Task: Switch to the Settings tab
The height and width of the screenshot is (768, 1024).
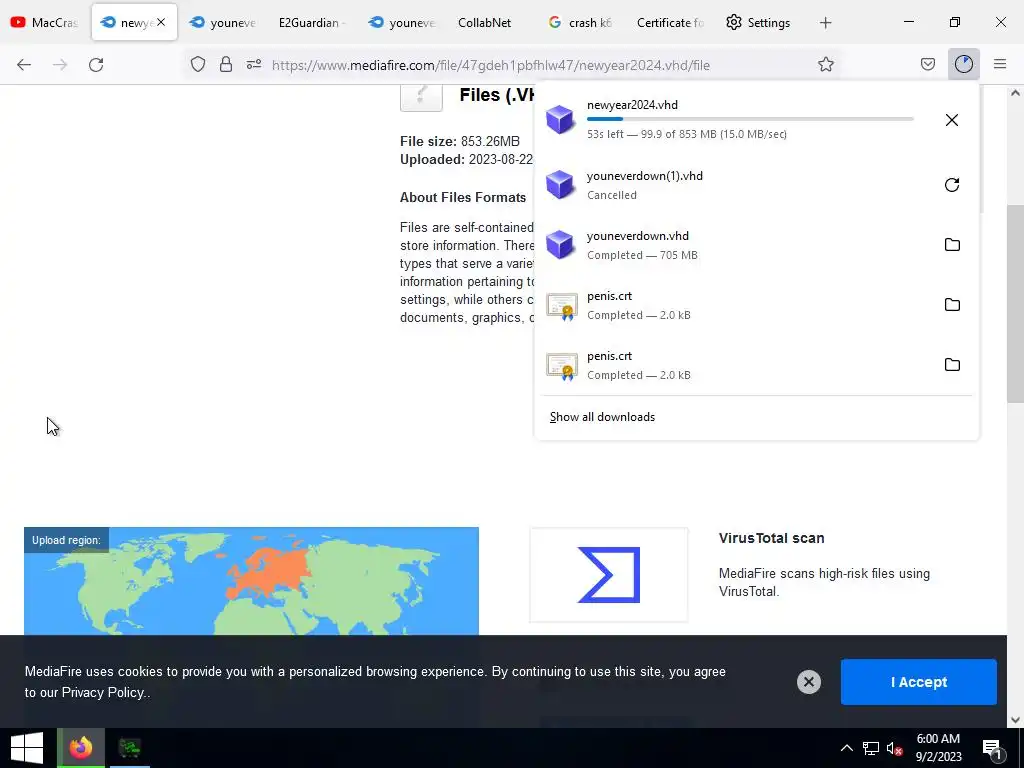Action: pos(759,23)
